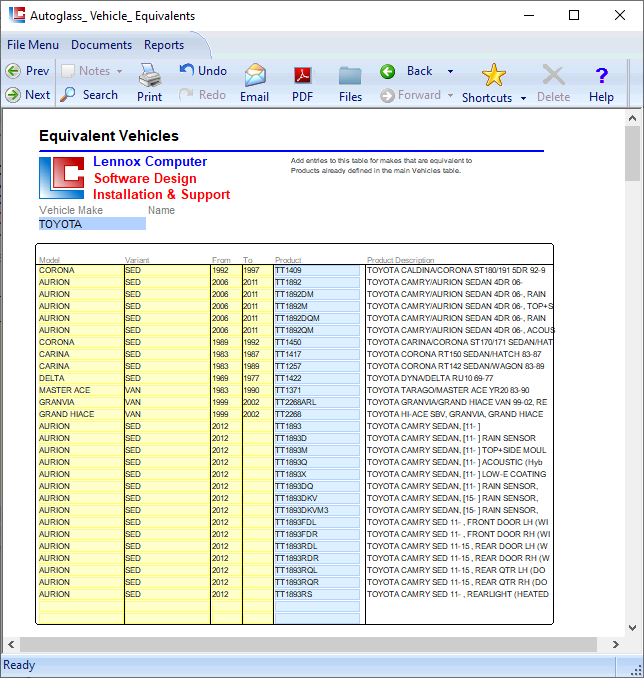Click the vertical scrollbar up arrow
The image size is (644, 678).
coord(632,118)
